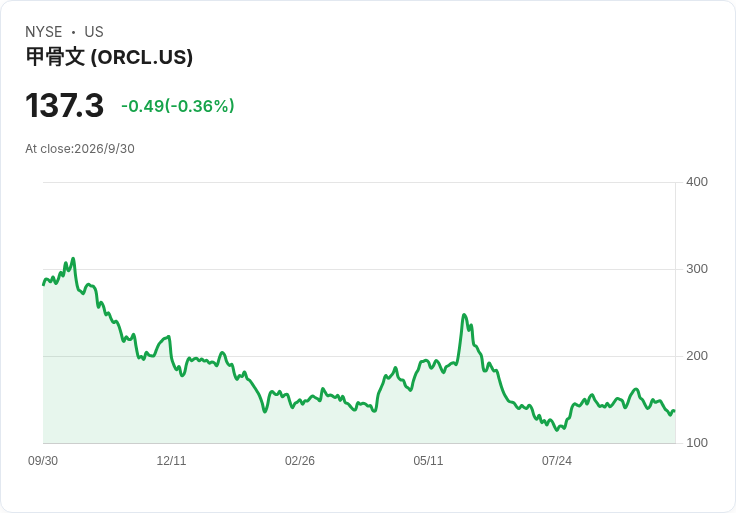Click the 05/11 date axis label

pos(428,461)
